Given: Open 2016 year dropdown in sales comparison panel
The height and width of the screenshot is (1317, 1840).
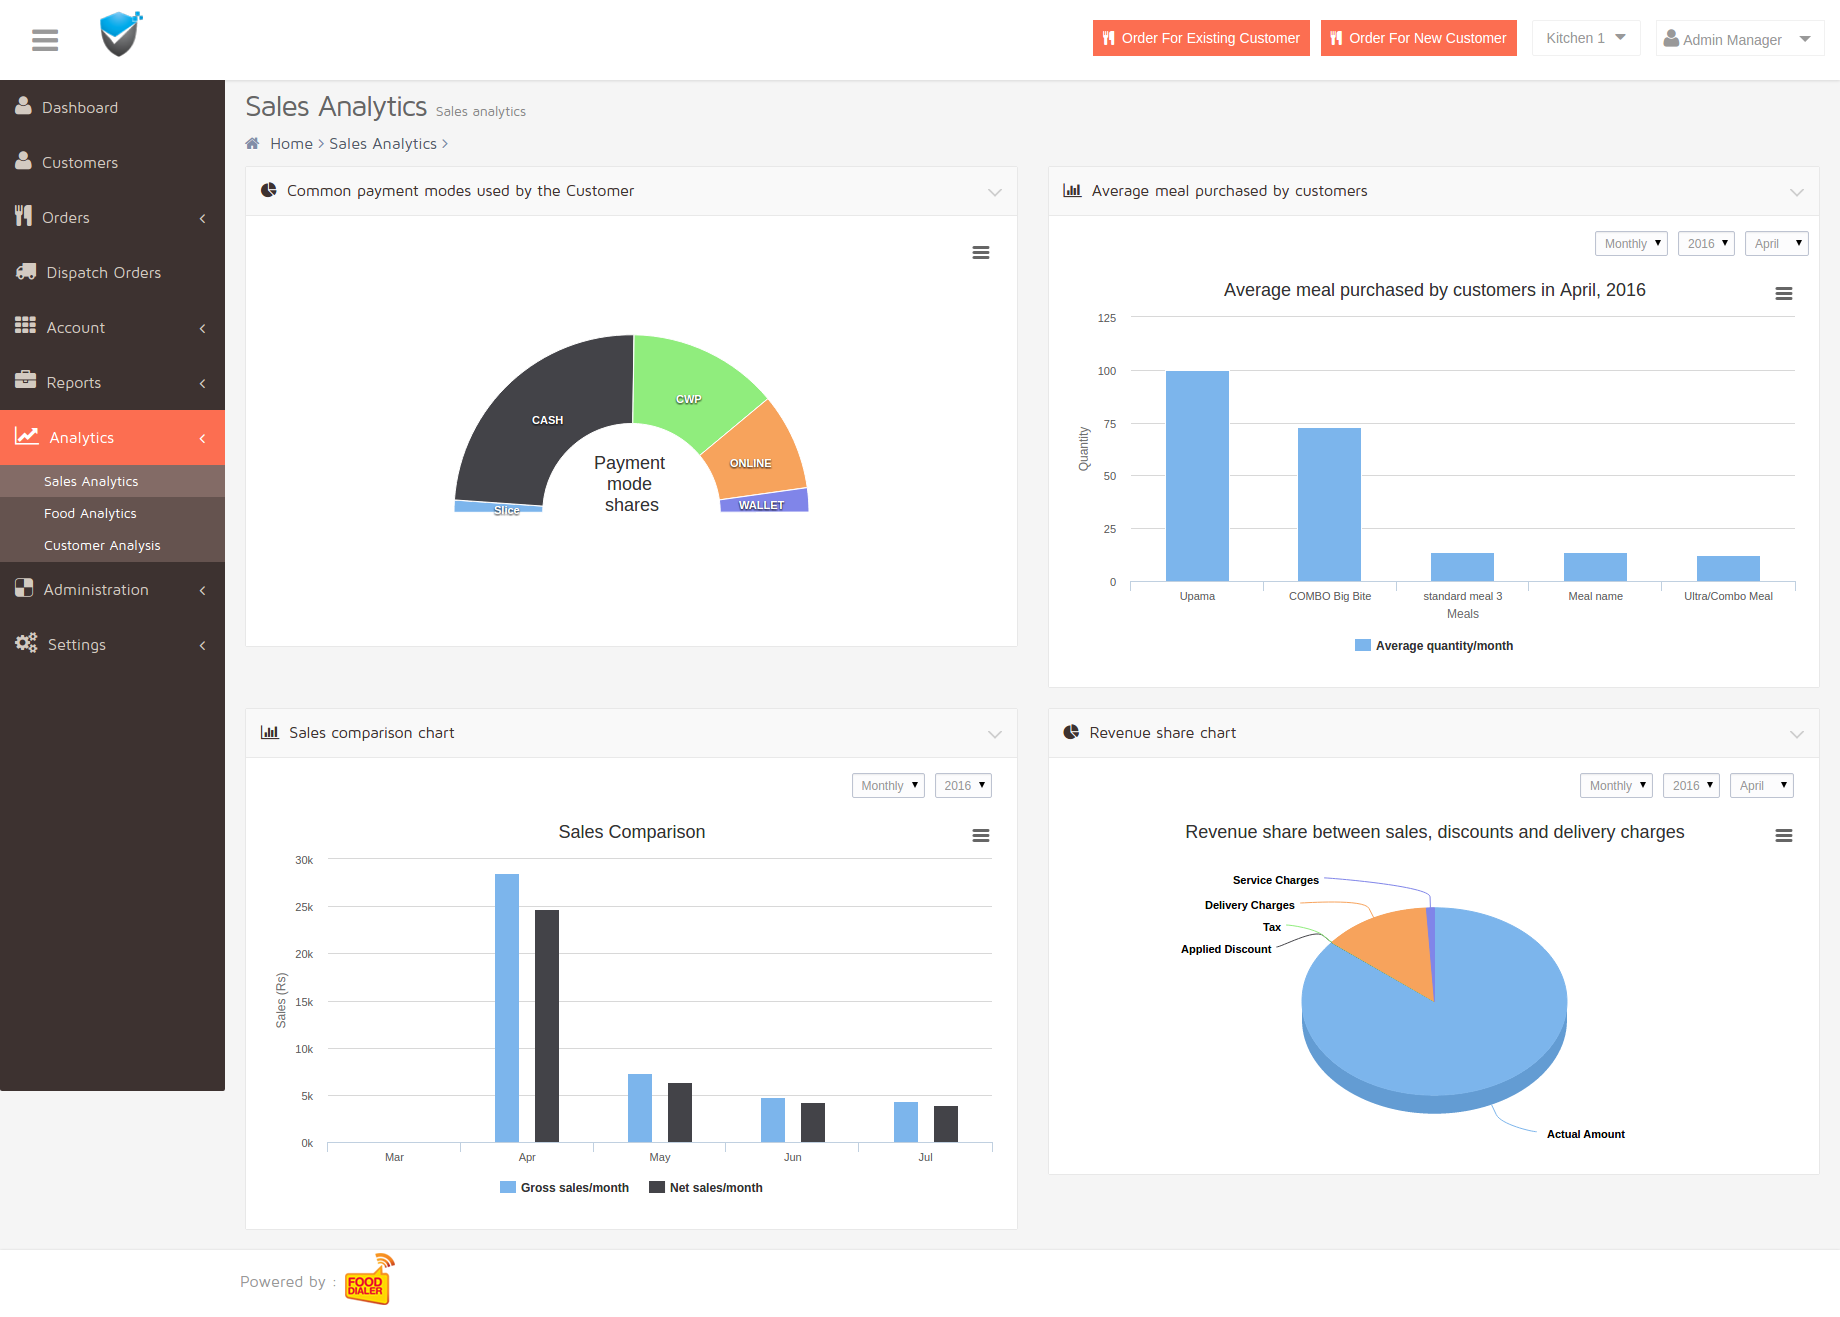Looking at the screenshot, I should click(x=963, y=785).
